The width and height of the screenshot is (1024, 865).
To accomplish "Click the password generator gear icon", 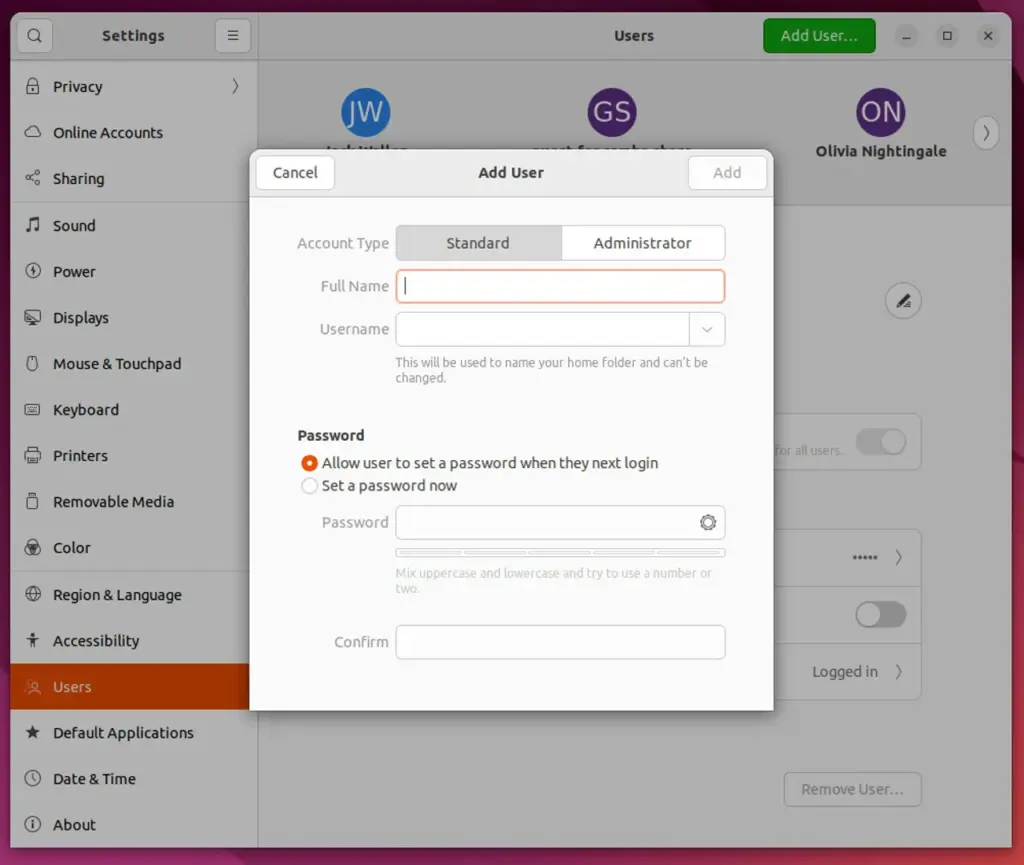I will click(x=708, y=522).
